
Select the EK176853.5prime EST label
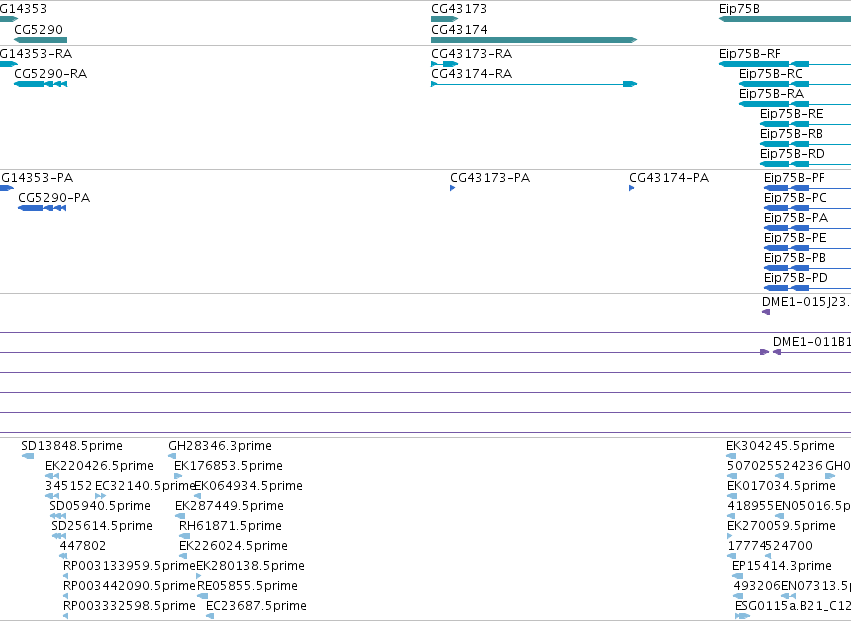pos(228,466)
